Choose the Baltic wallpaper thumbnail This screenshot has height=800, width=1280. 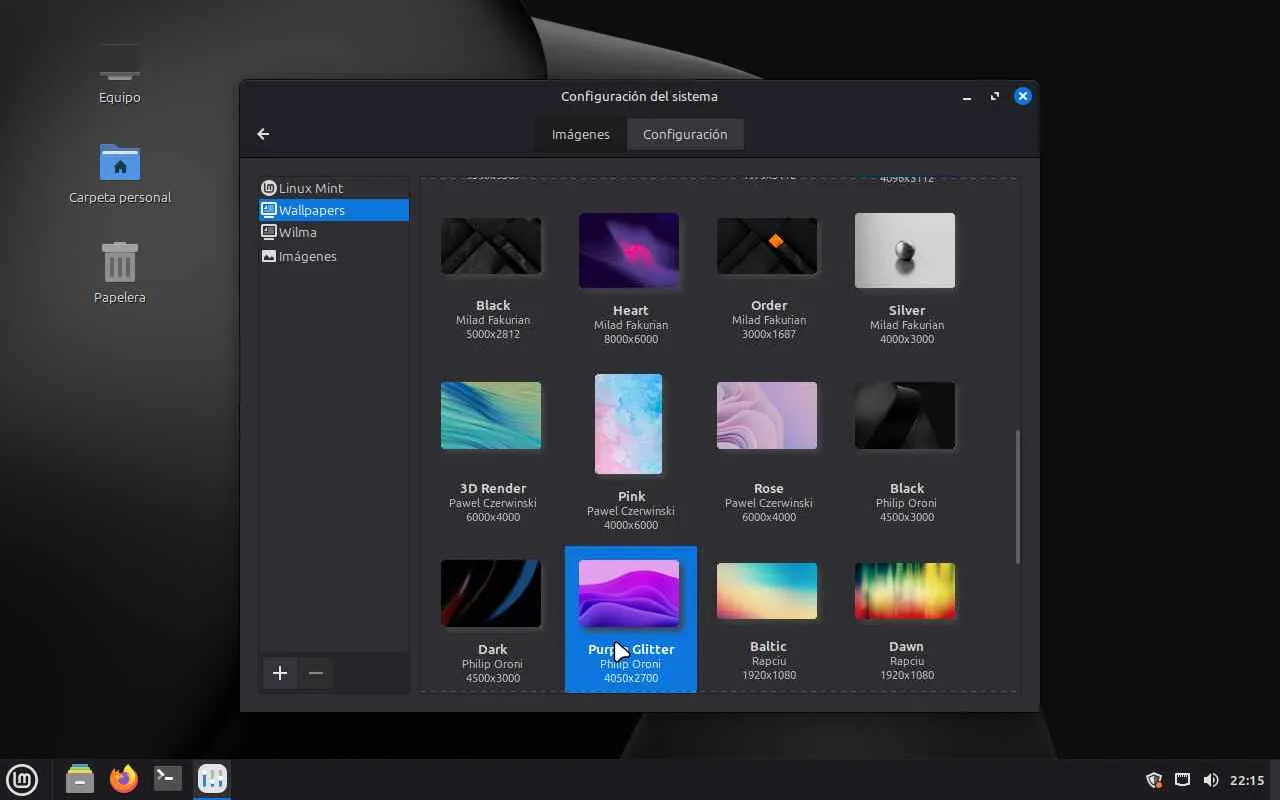pyautogui.click(x=767, y=591)
